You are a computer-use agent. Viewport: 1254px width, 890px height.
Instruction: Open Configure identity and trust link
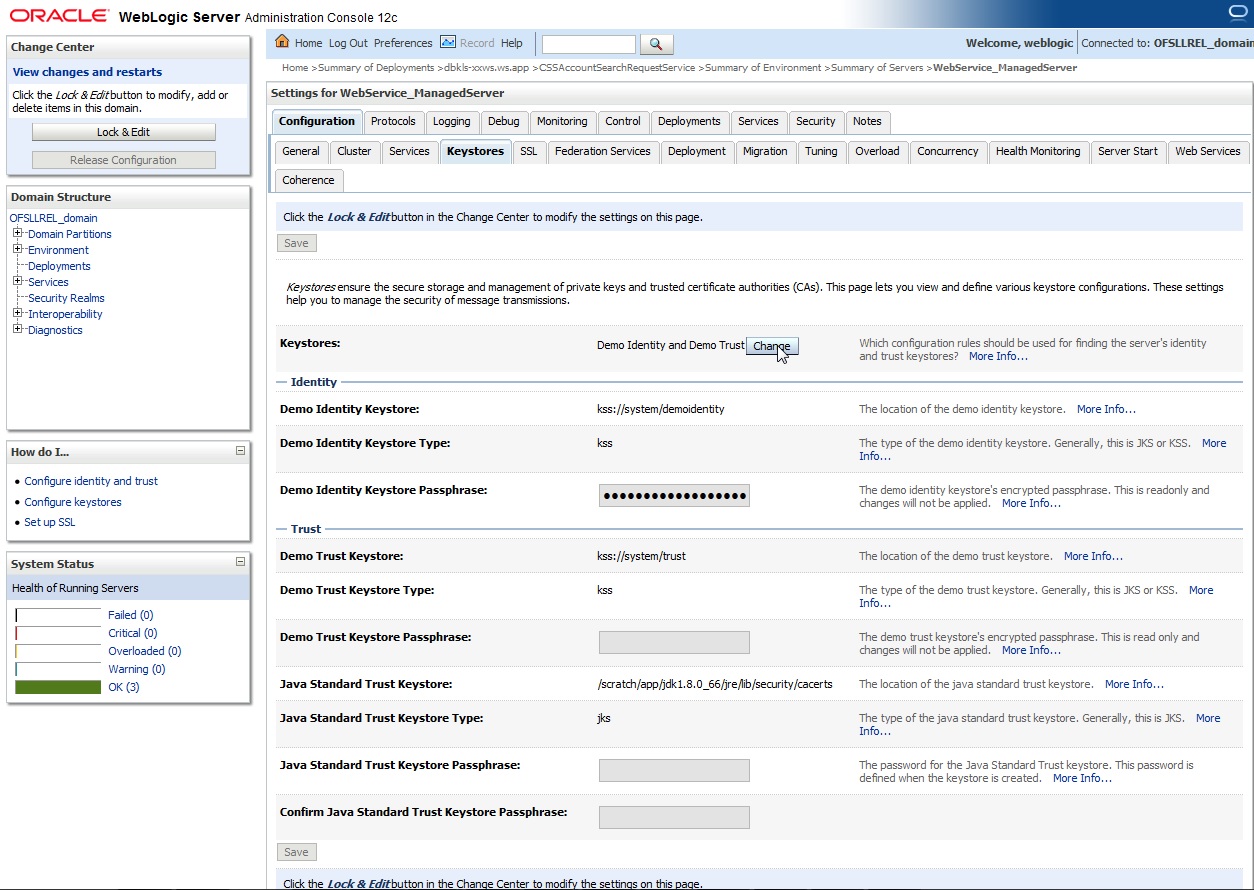tap(91, 481)
